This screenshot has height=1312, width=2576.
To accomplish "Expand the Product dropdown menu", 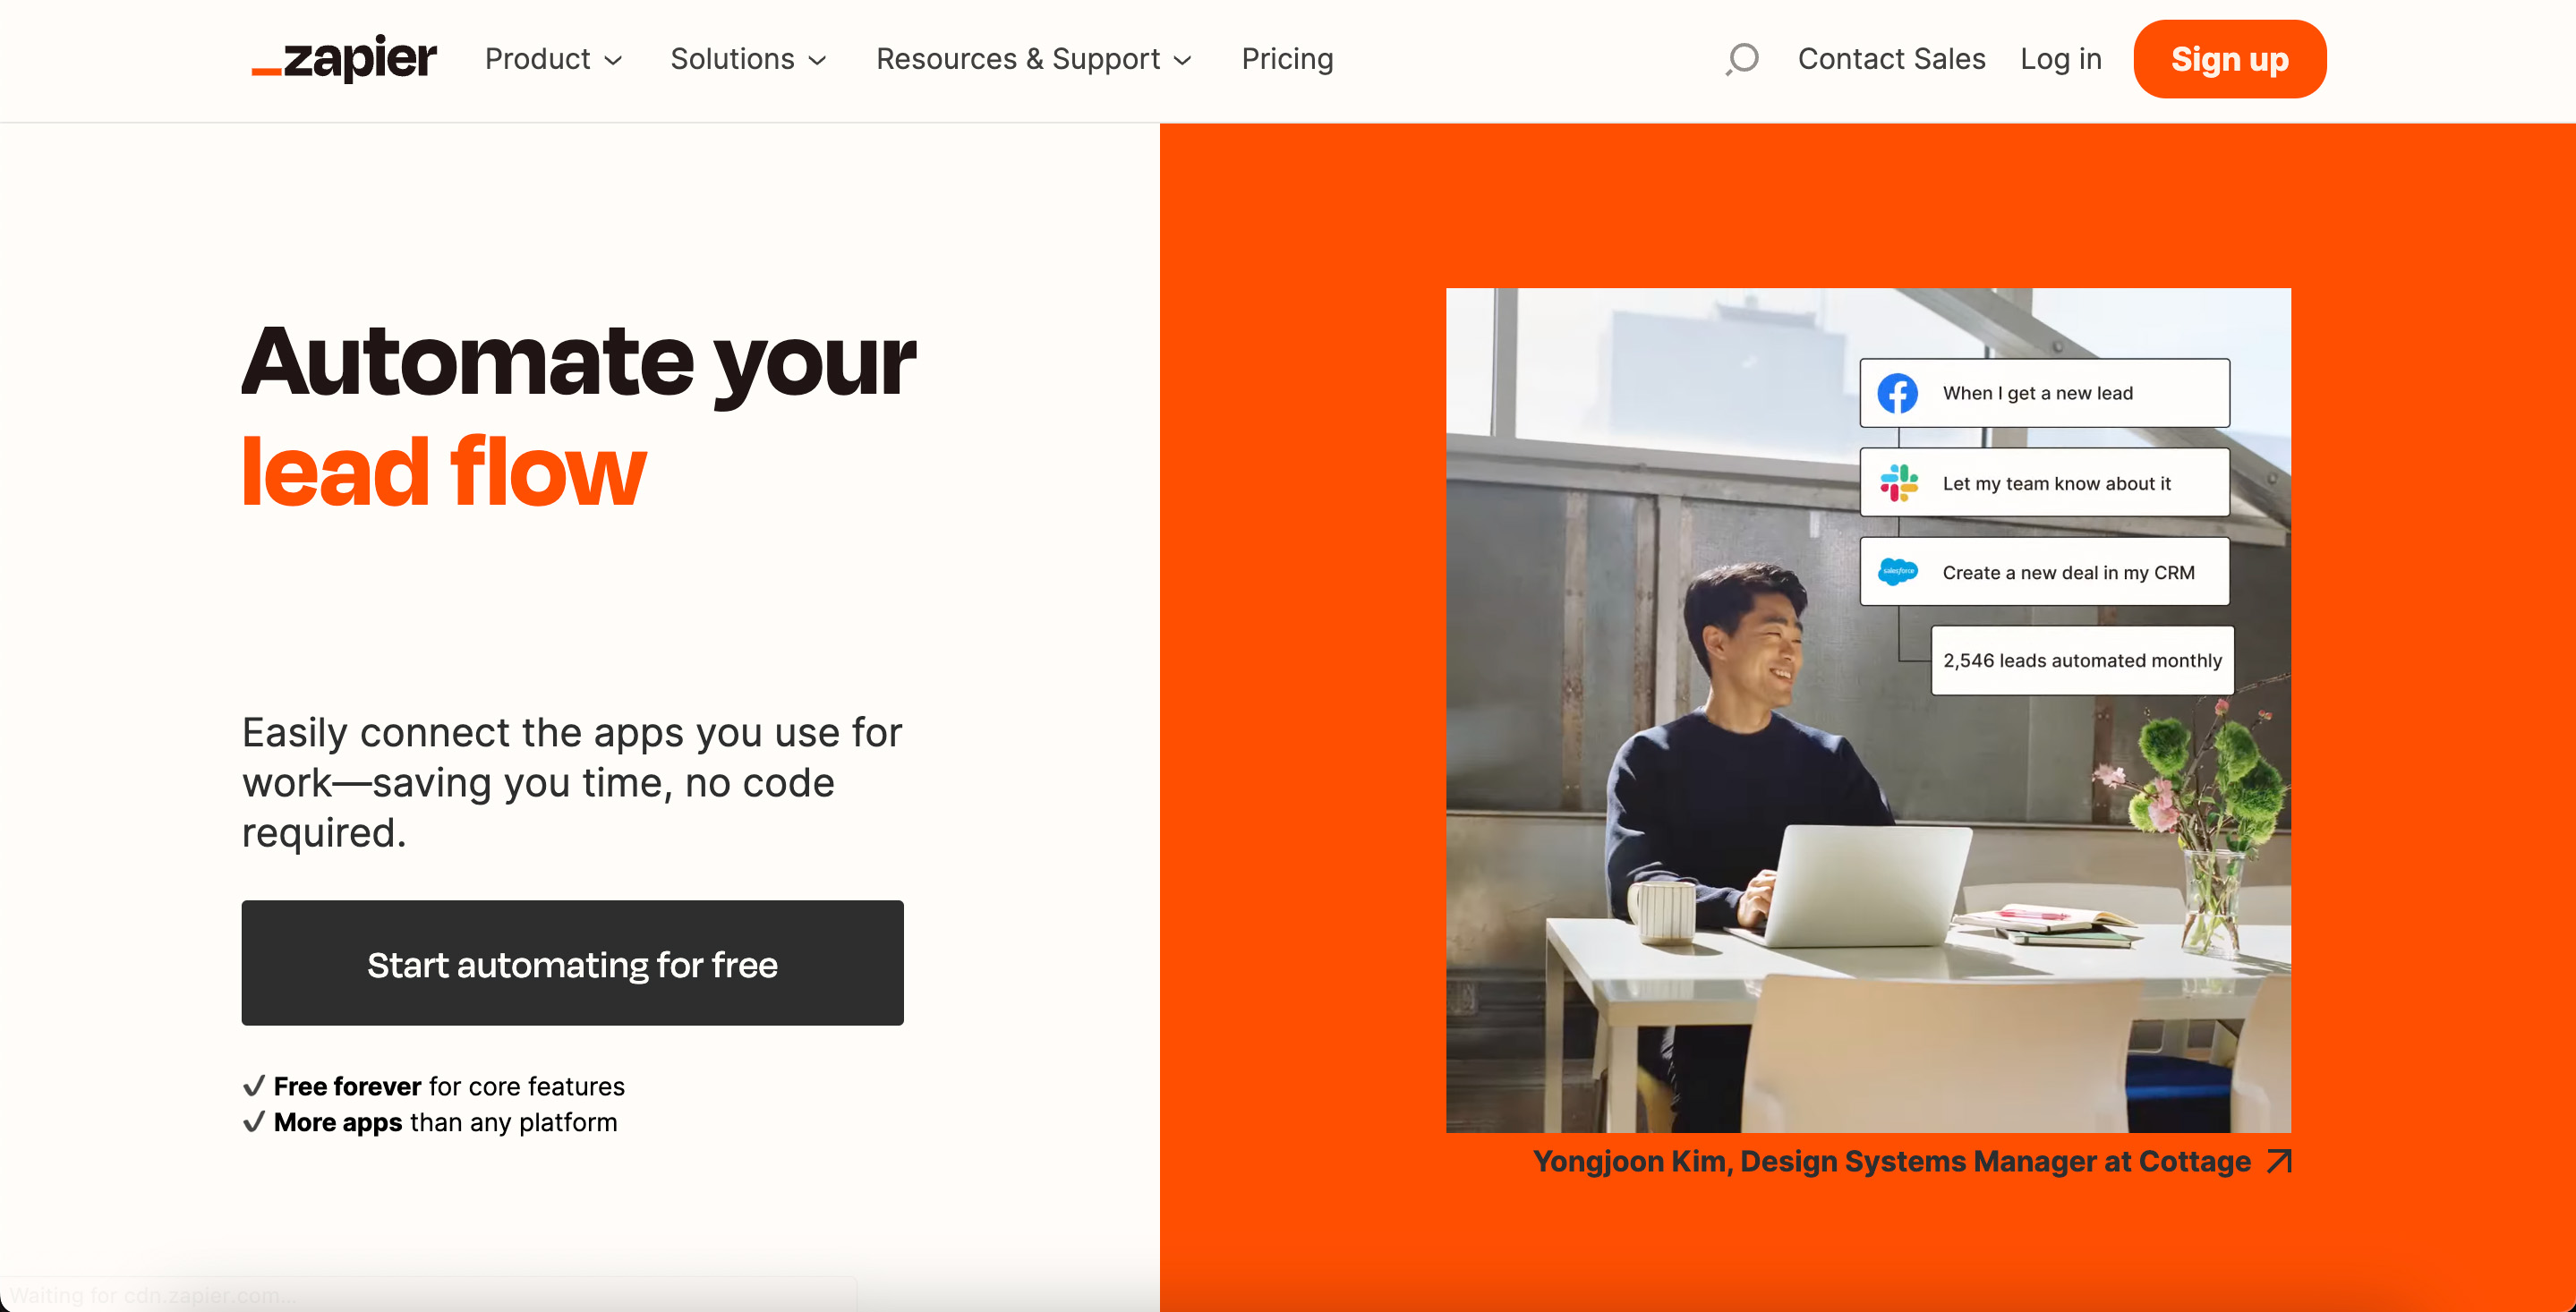I will pyautogui.click(x=552, y=58).
